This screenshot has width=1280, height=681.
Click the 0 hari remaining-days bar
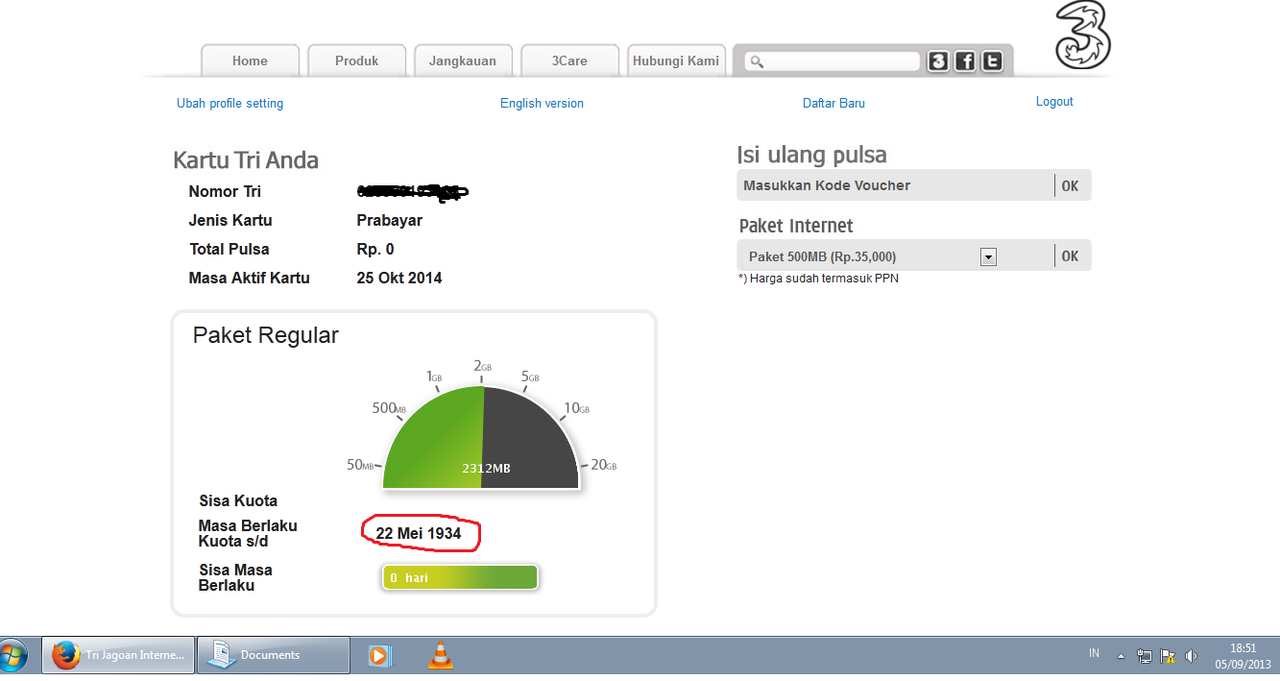[x=460, y=578]
